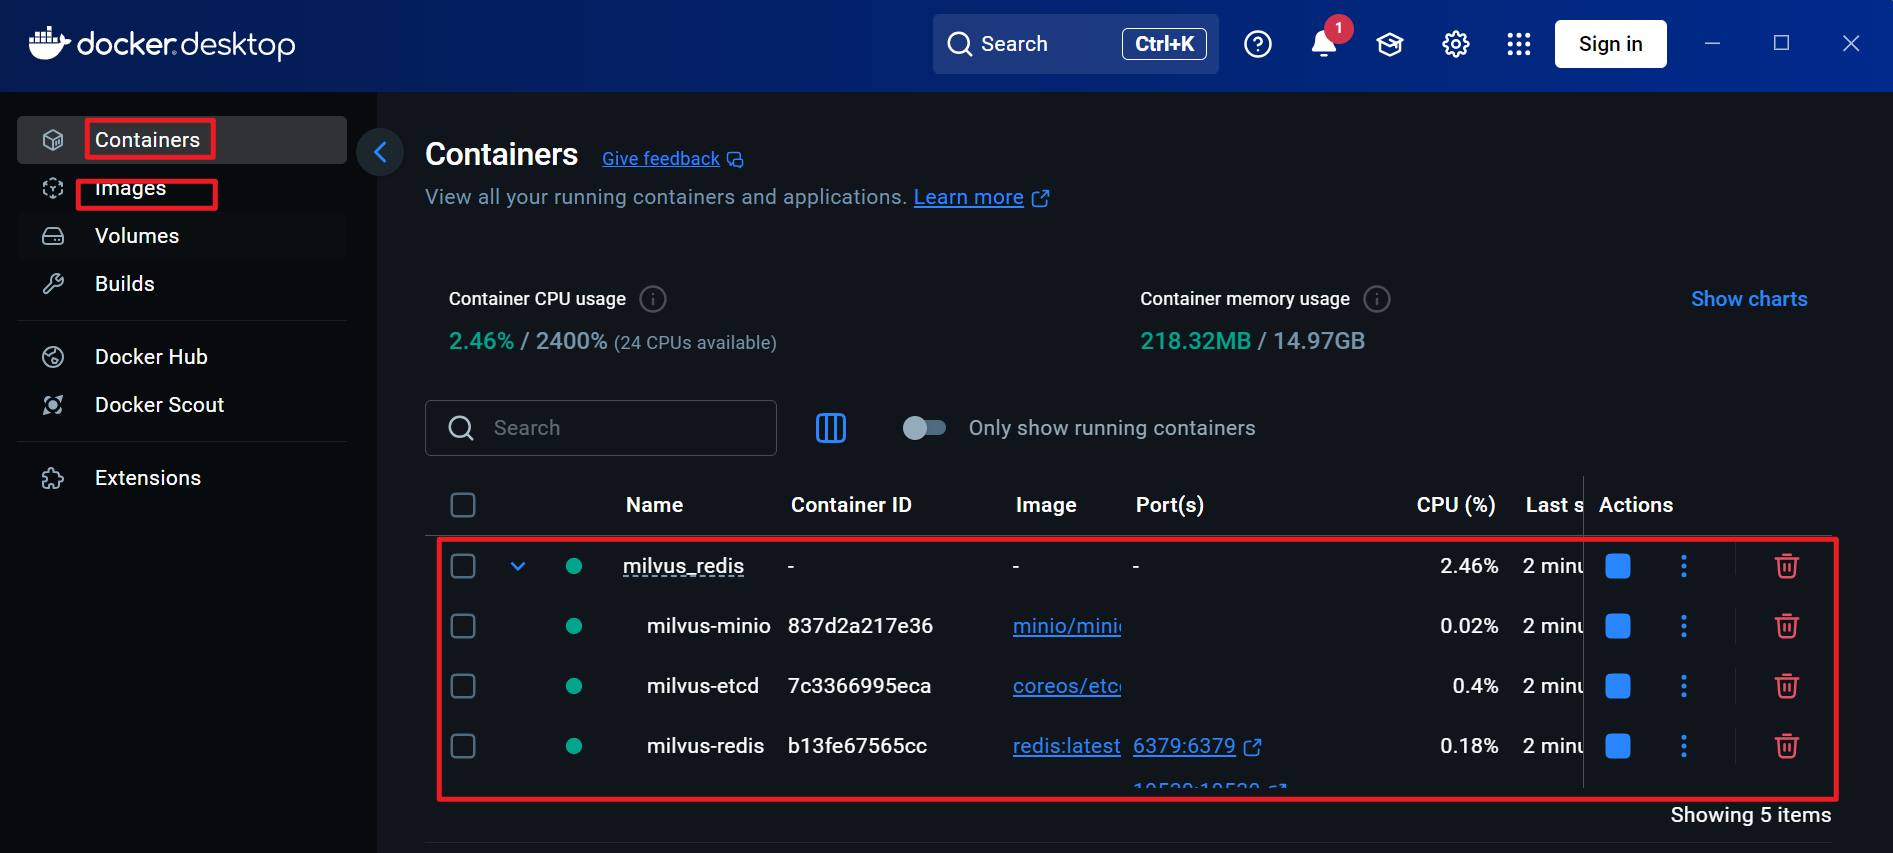1893x853 pixels.
Task: Open Settings gear icon in header
Action: (1455, 44)
